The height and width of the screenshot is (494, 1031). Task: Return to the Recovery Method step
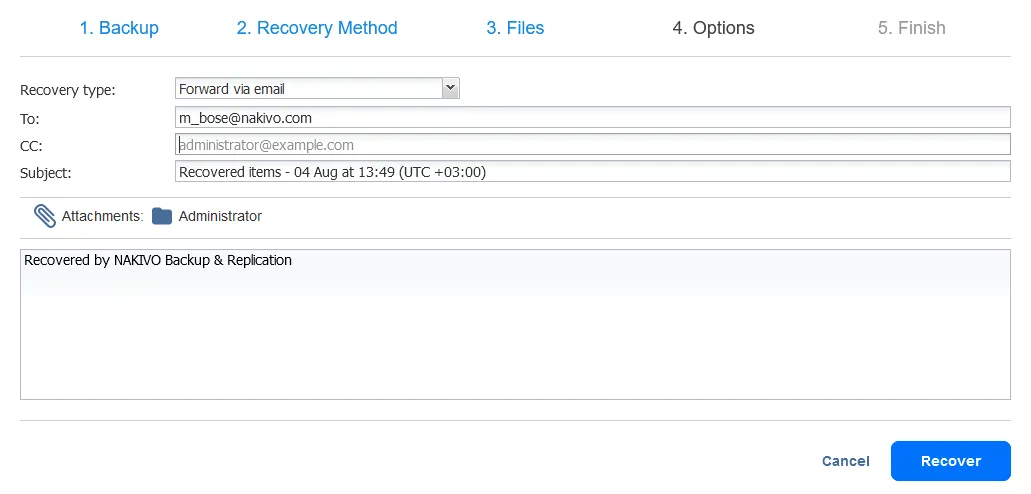pyautogui.click(x=317, y=28)
